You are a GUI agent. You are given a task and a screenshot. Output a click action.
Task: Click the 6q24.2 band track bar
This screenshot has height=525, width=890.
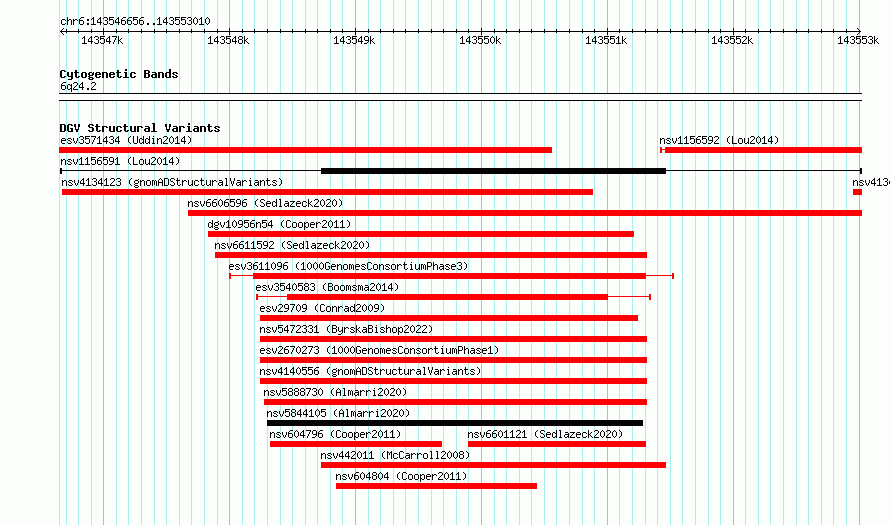coord(460,97)
